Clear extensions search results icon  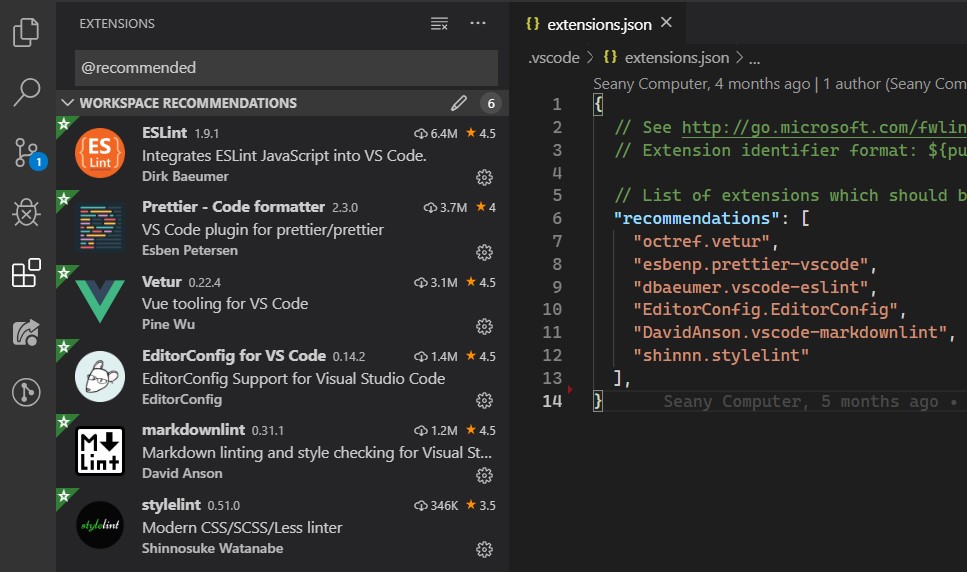[439, 23]
